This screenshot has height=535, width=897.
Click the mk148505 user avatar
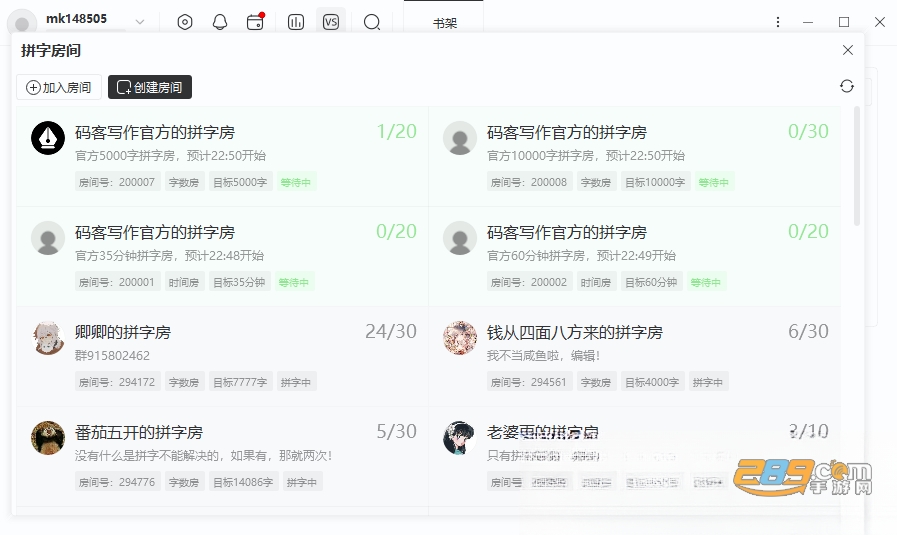click(22, 23)
